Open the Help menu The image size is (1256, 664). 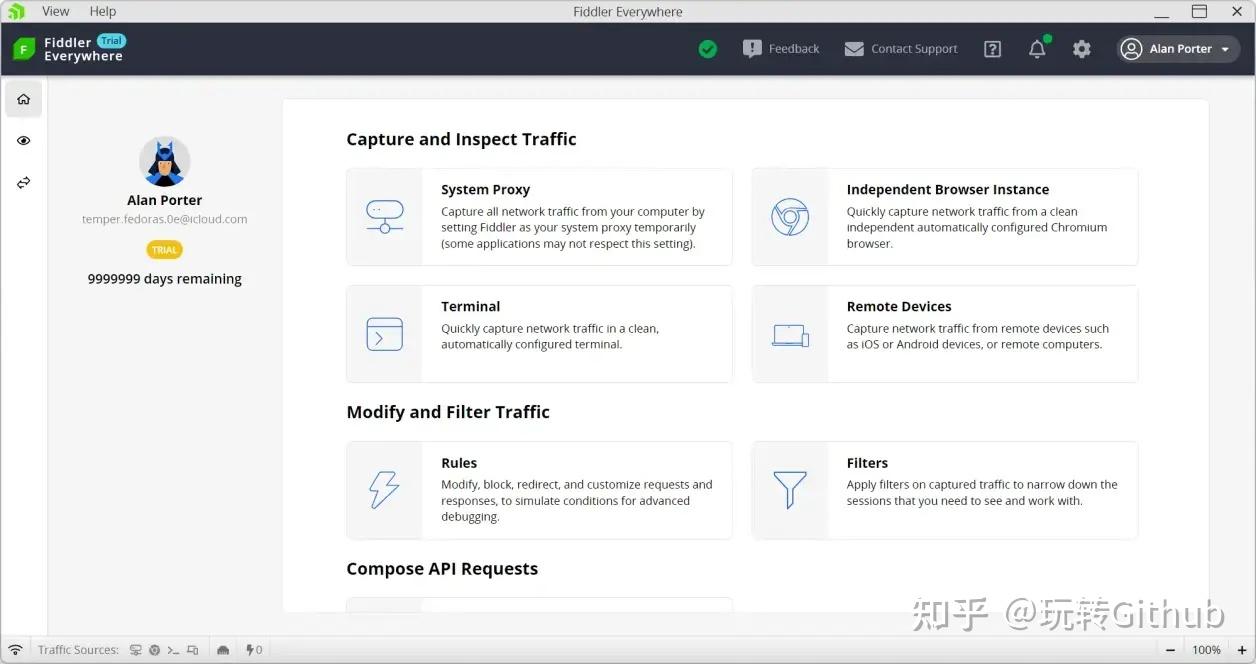(103, 11)
